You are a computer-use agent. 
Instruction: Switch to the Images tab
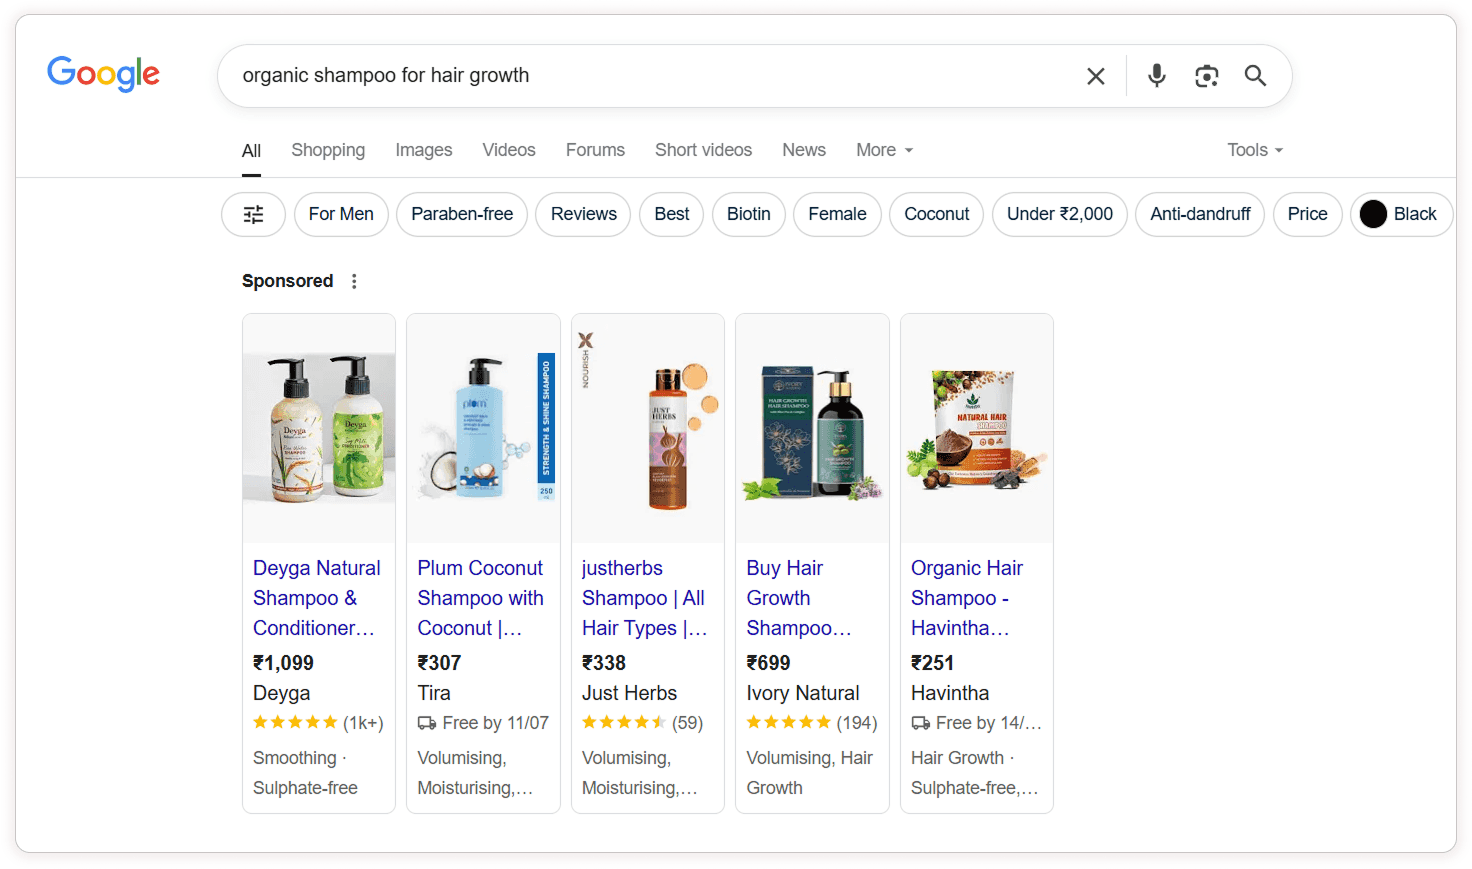coord(424,150)
